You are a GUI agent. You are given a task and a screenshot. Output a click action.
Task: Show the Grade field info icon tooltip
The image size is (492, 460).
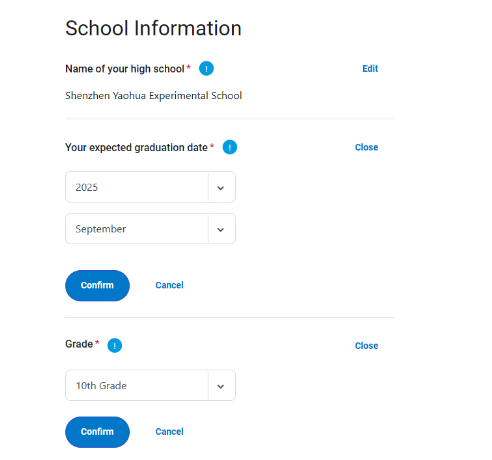(x=115, y=345)
